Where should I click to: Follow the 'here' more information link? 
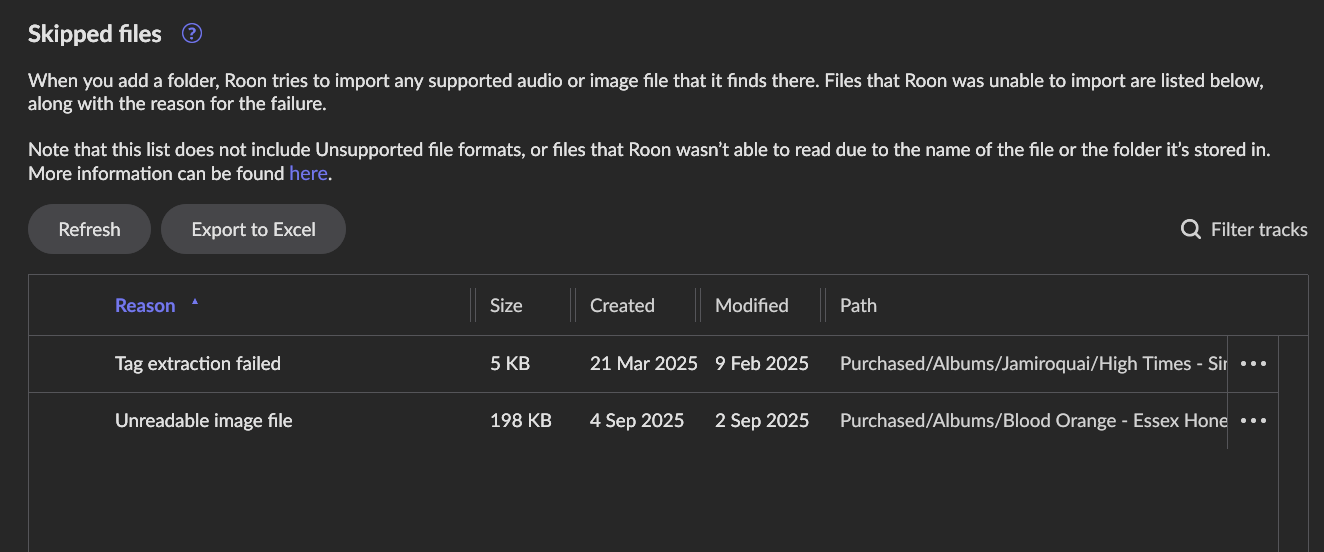coord(308,173)
